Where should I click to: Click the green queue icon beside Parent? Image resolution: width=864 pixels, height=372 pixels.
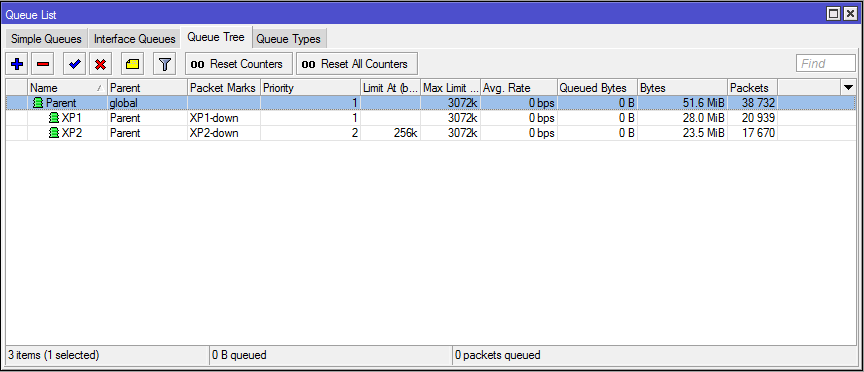click(x=39, y=103)
